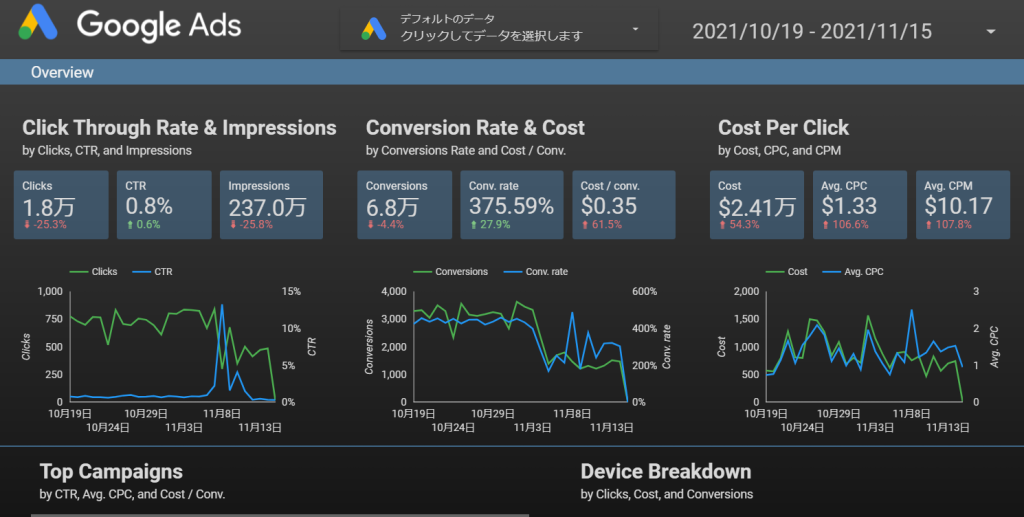Switch to the Overview tab
Screen dimensions: 1024x517
tap(62, 72)
